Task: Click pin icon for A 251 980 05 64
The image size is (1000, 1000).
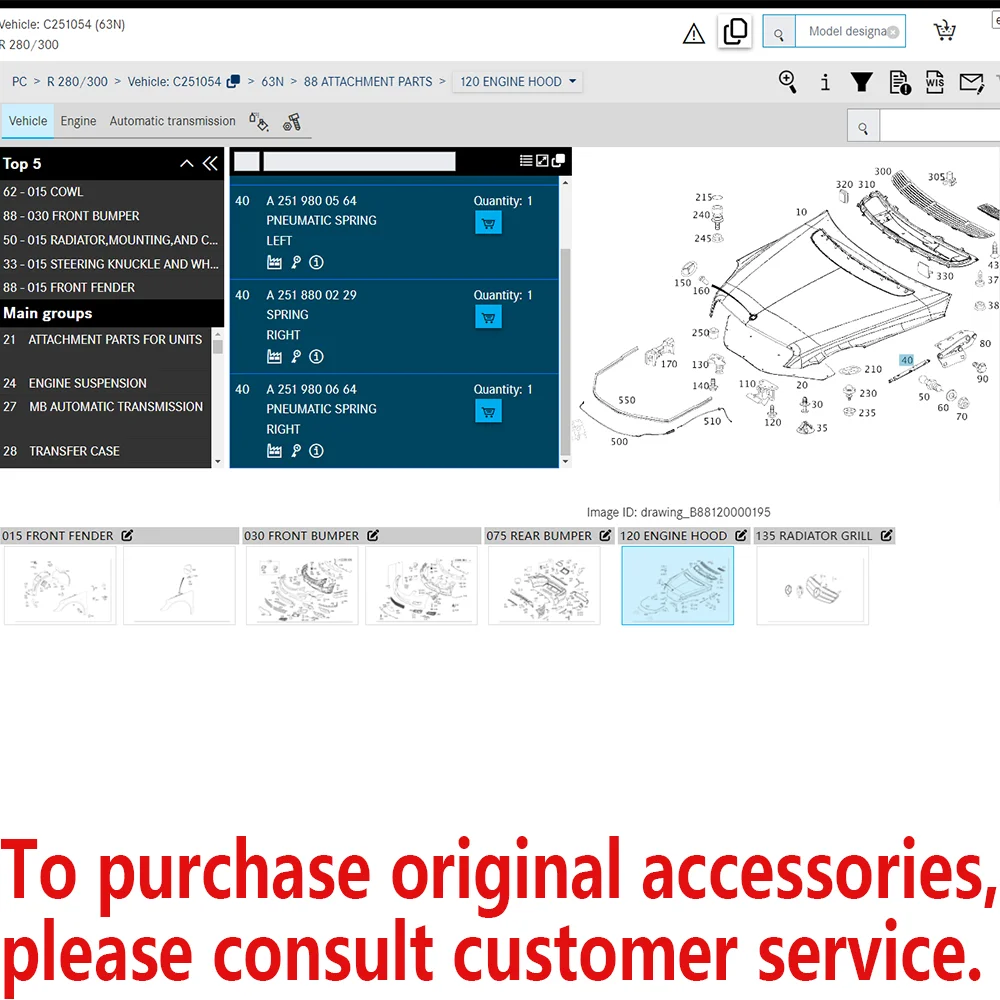Action: coord(296,262)
